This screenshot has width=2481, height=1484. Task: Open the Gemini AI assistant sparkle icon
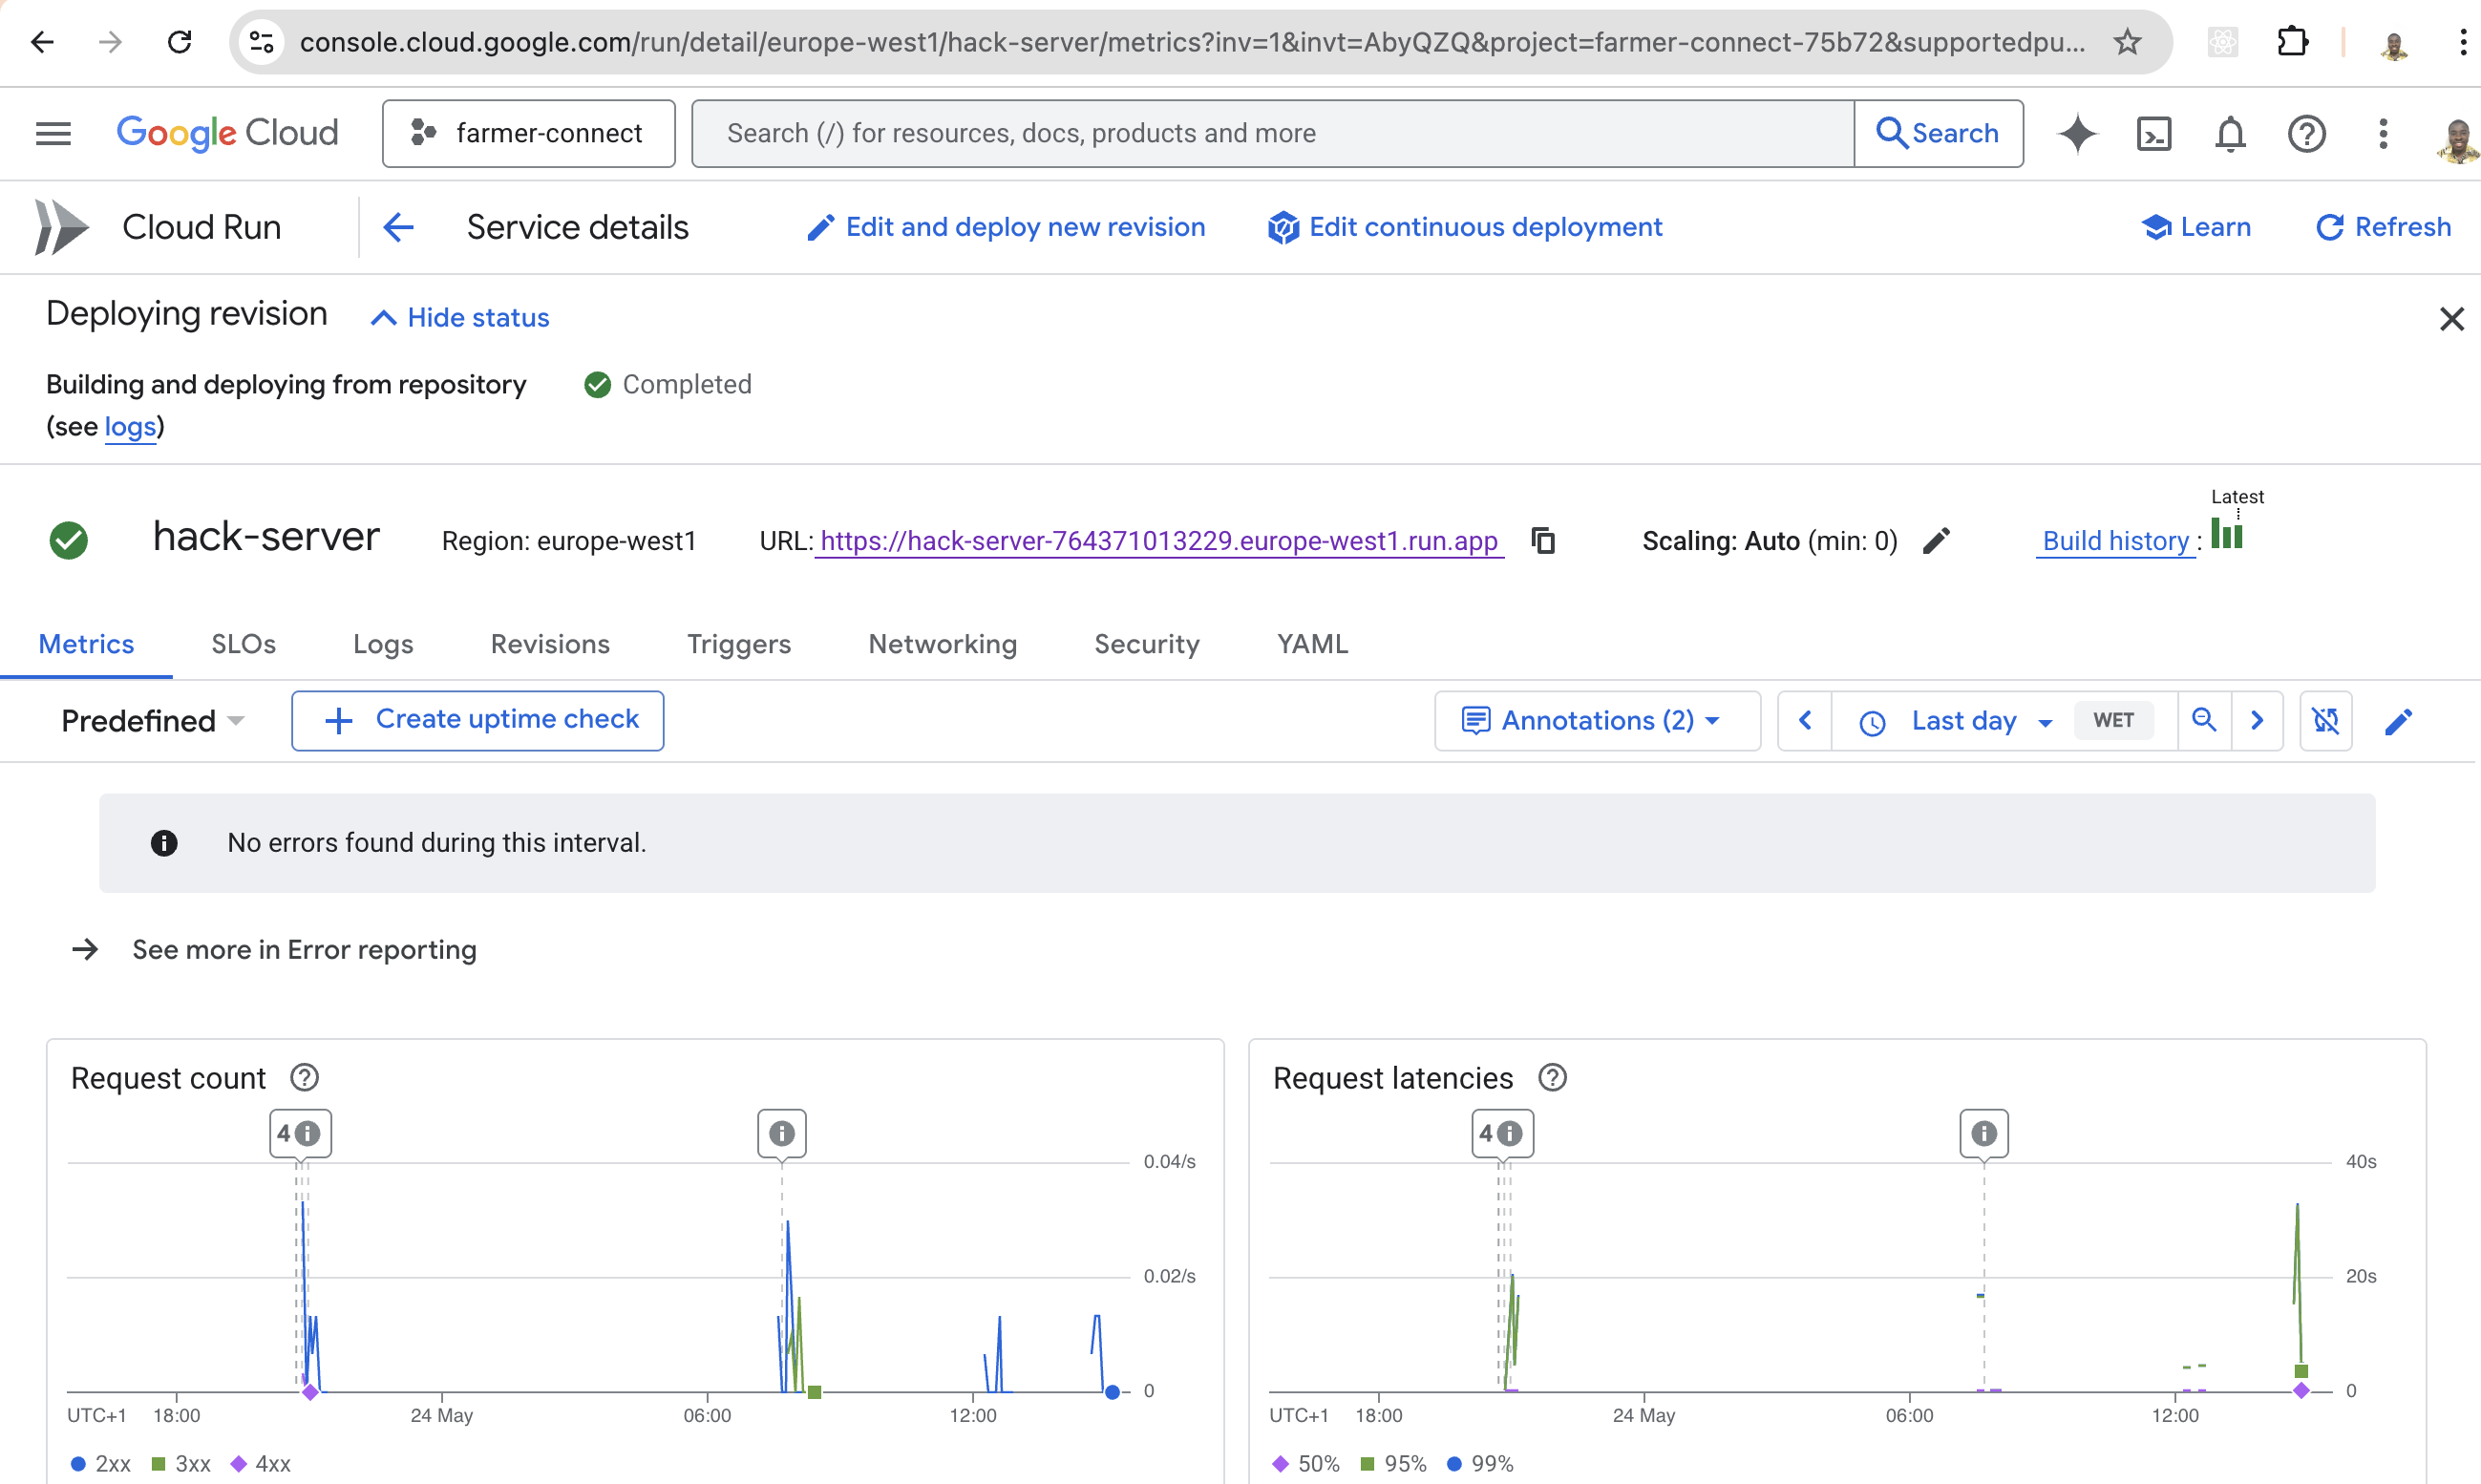pyautogui.click(x=2077, y=134)
